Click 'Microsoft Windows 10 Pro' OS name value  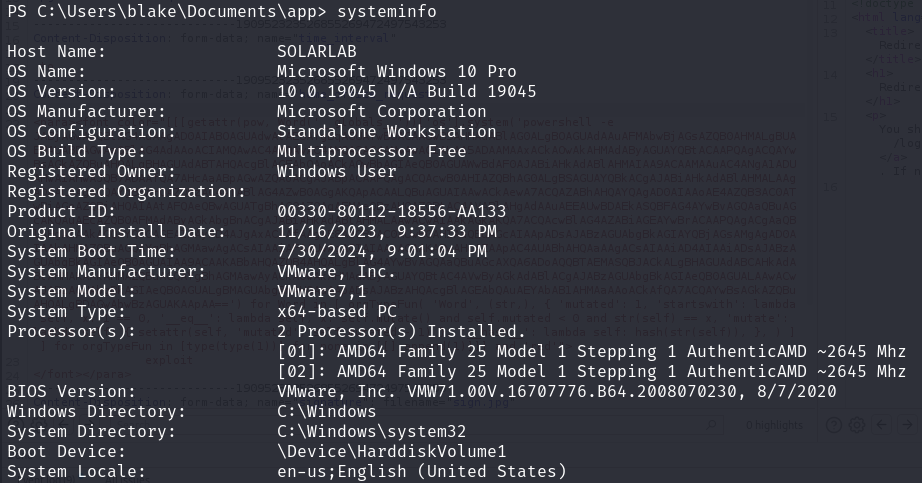397,72
